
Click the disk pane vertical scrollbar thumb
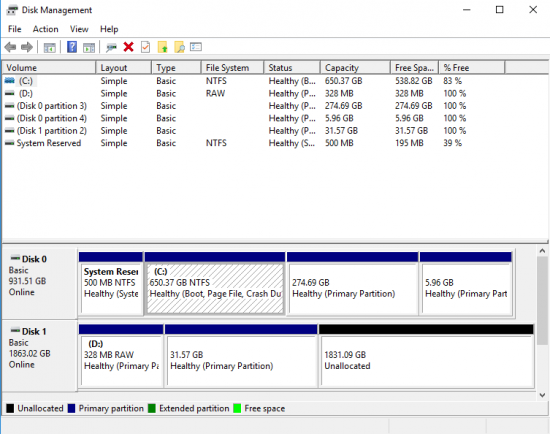click(542, 300)
